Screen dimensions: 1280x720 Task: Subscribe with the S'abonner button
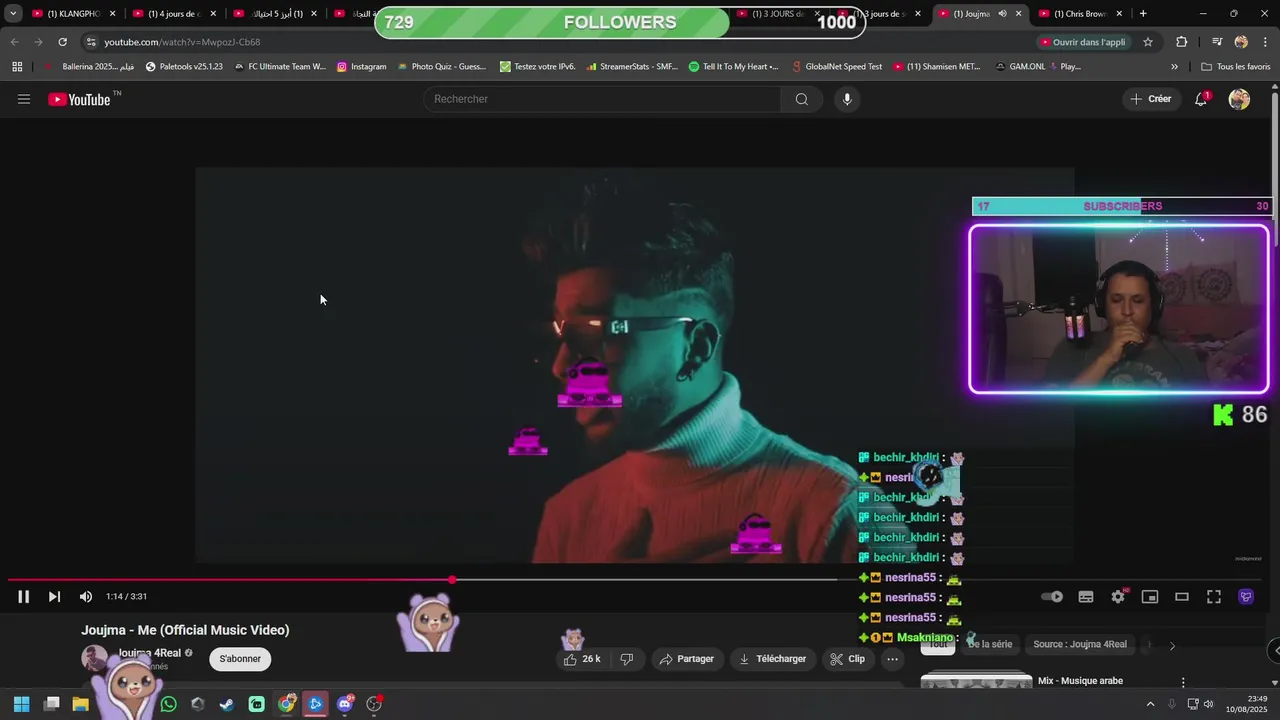click(x=240, y=659)
